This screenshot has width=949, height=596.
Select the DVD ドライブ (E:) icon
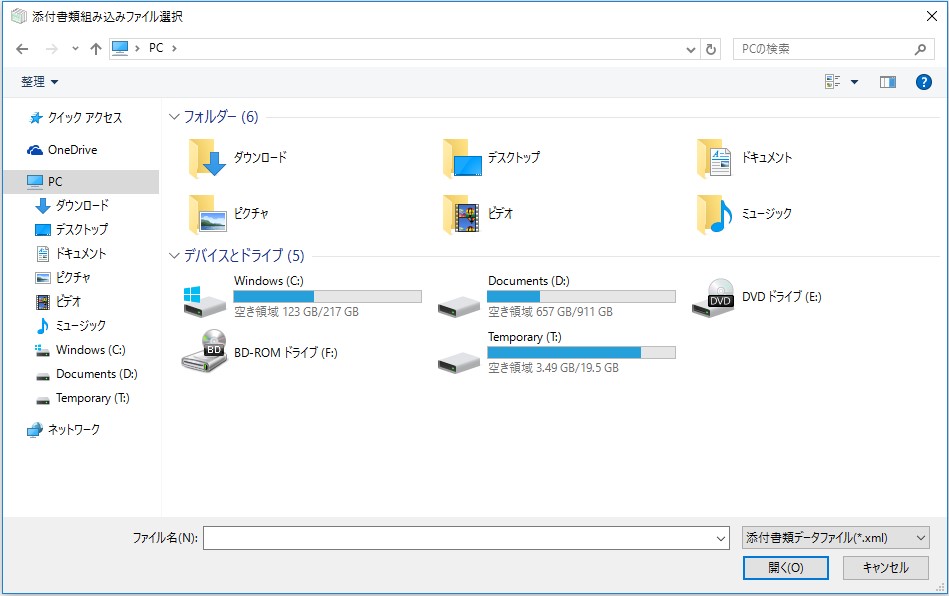(x=713, y=297)
